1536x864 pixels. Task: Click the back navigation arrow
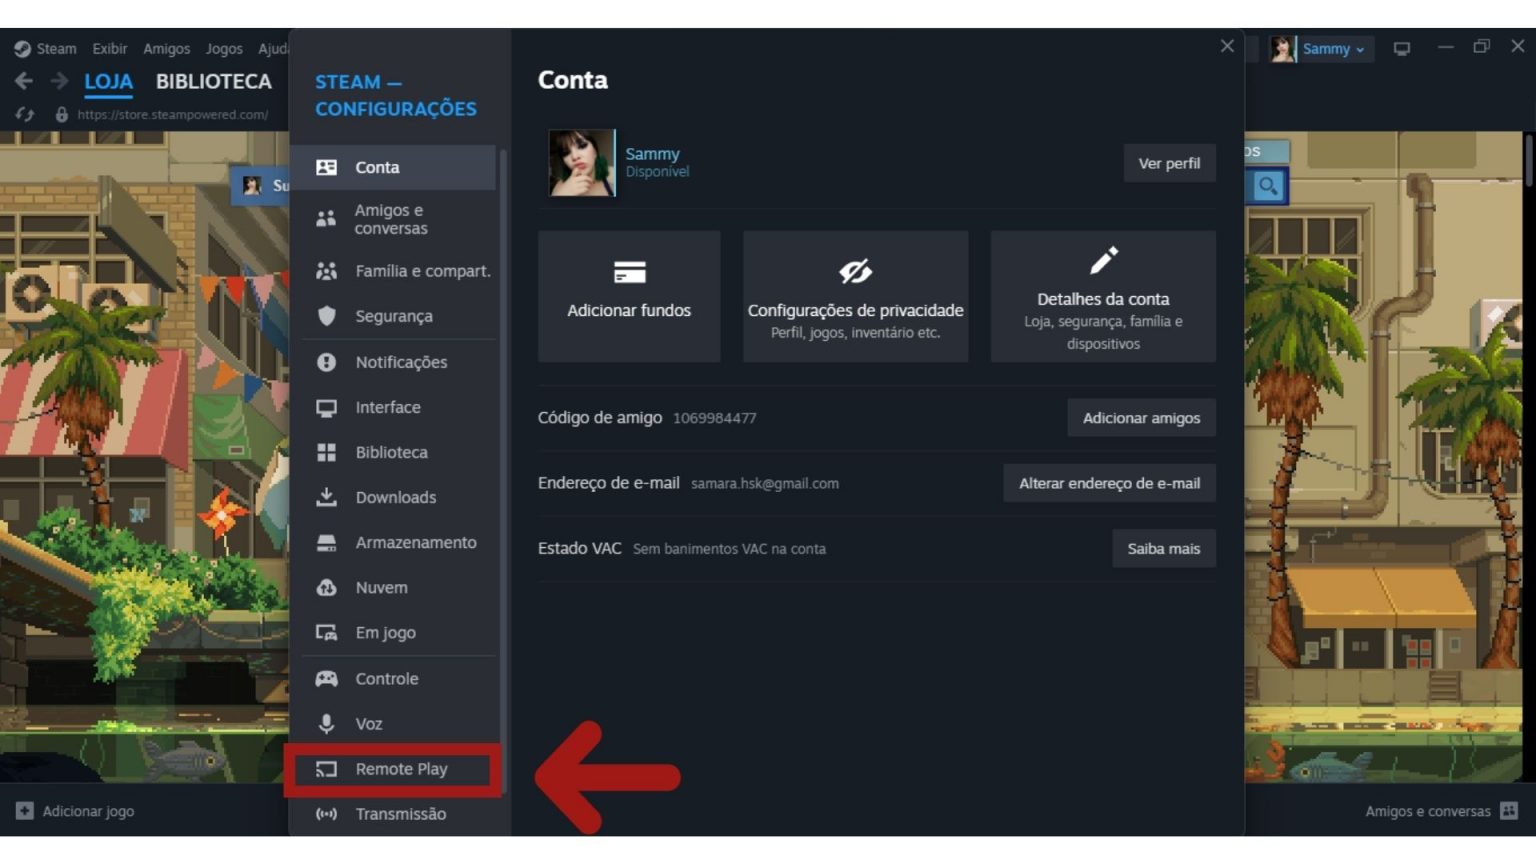22,81
